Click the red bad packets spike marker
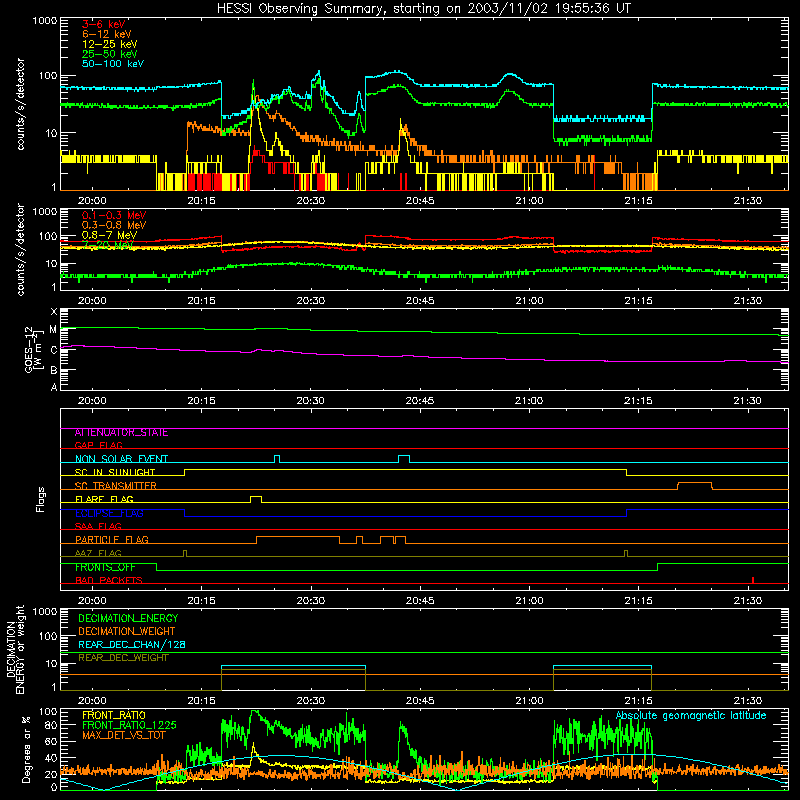The height and width of the screenshot is (800, 800). coord(753,580)
